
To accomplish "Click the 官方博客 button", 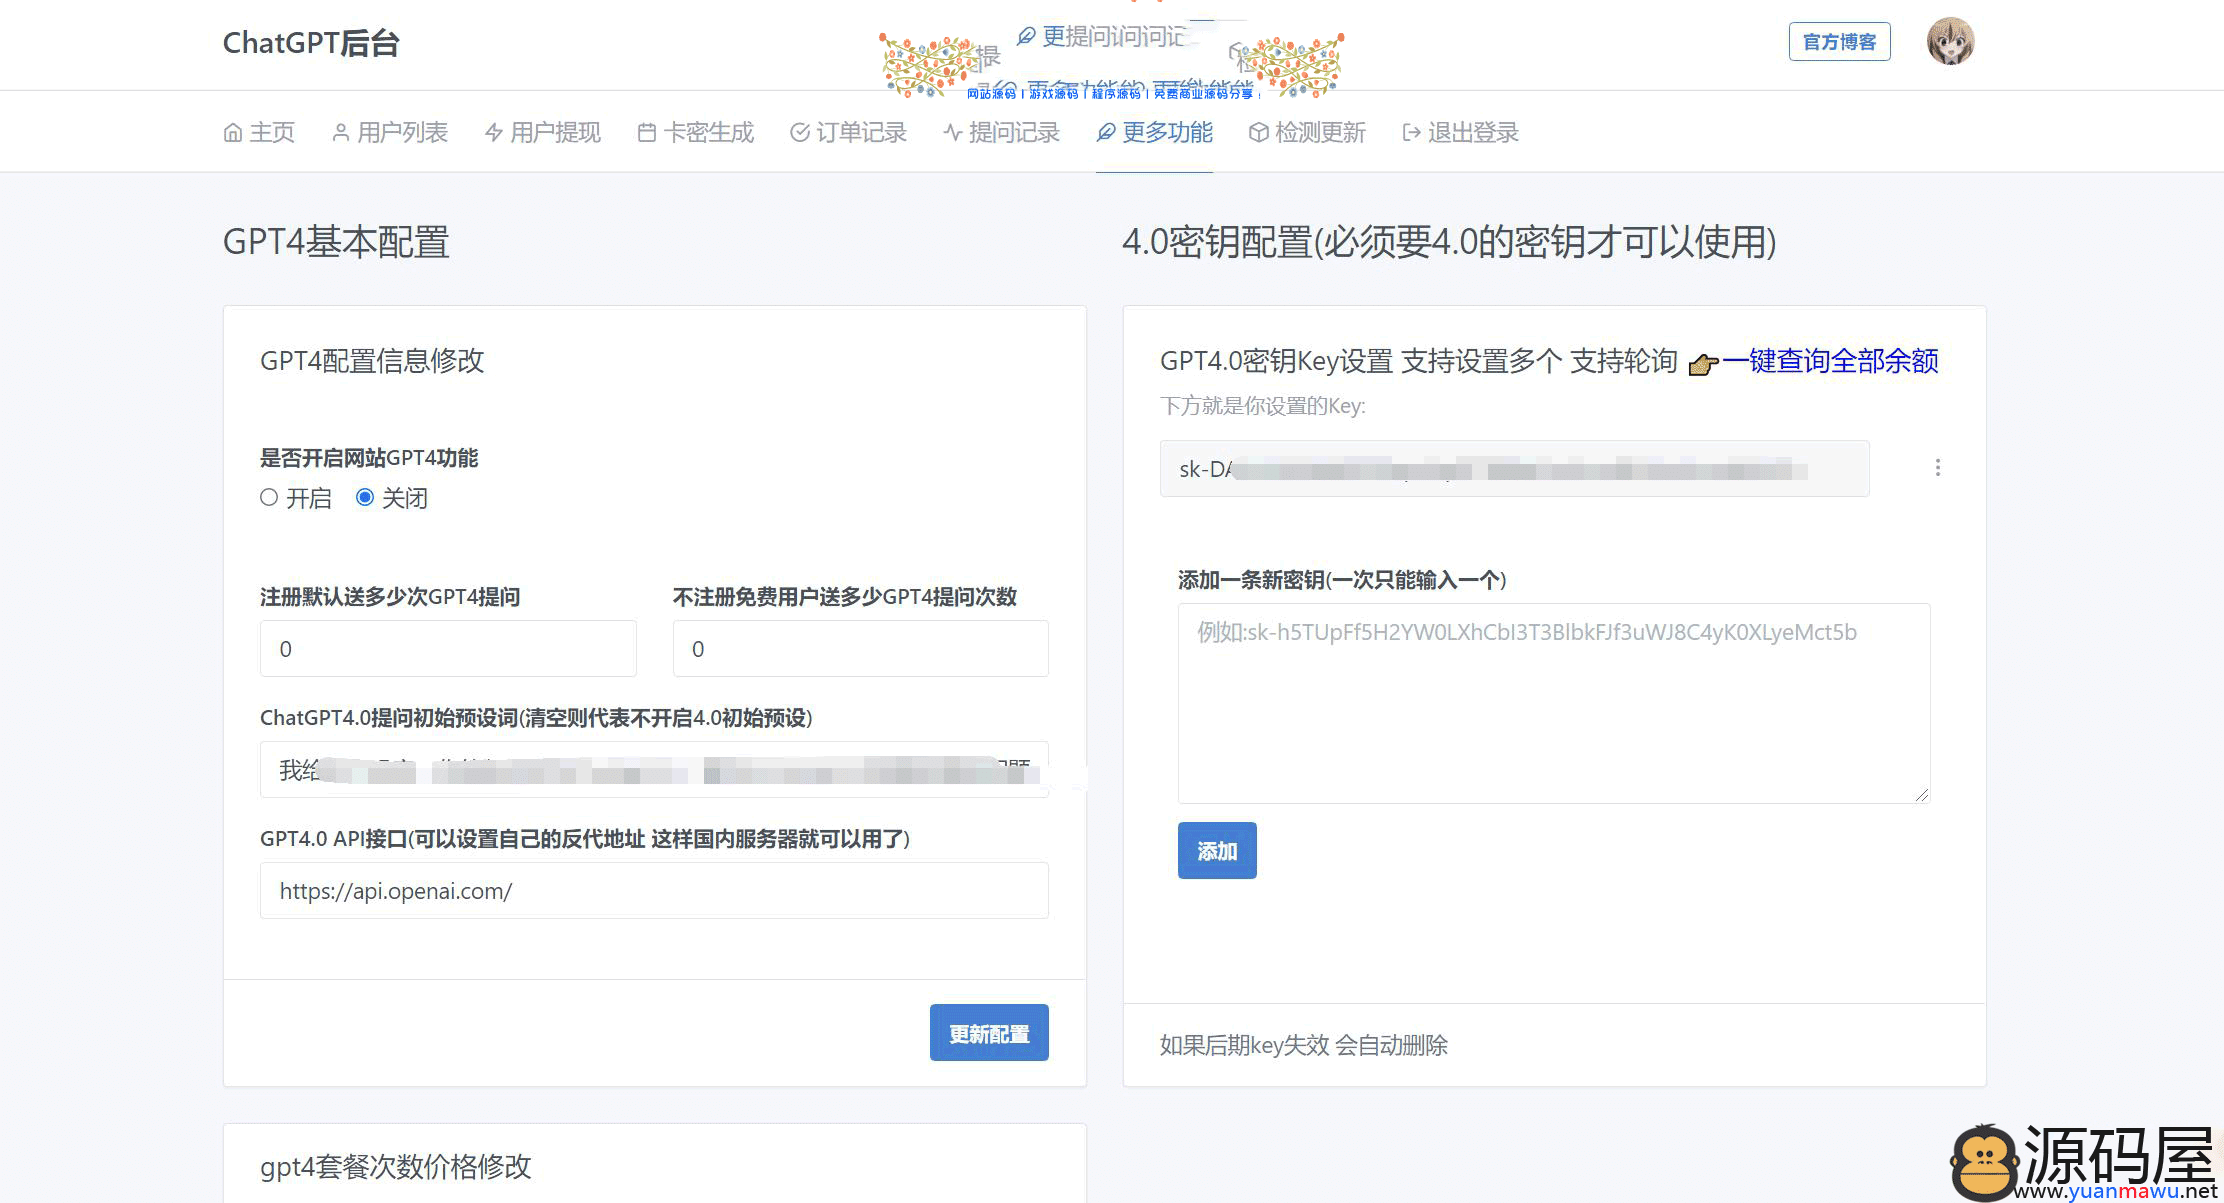I will (1840, 41).
